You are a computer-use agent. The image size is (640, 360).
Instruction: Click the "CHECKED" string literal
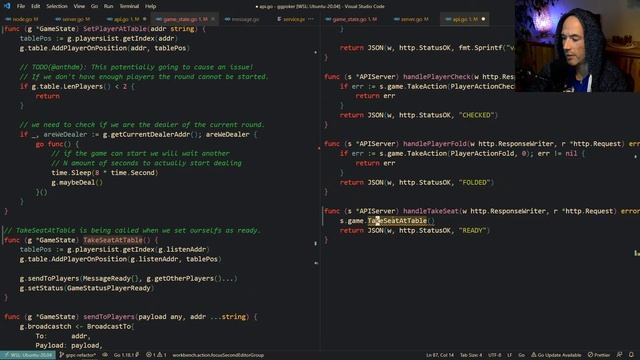coord(476,115)
